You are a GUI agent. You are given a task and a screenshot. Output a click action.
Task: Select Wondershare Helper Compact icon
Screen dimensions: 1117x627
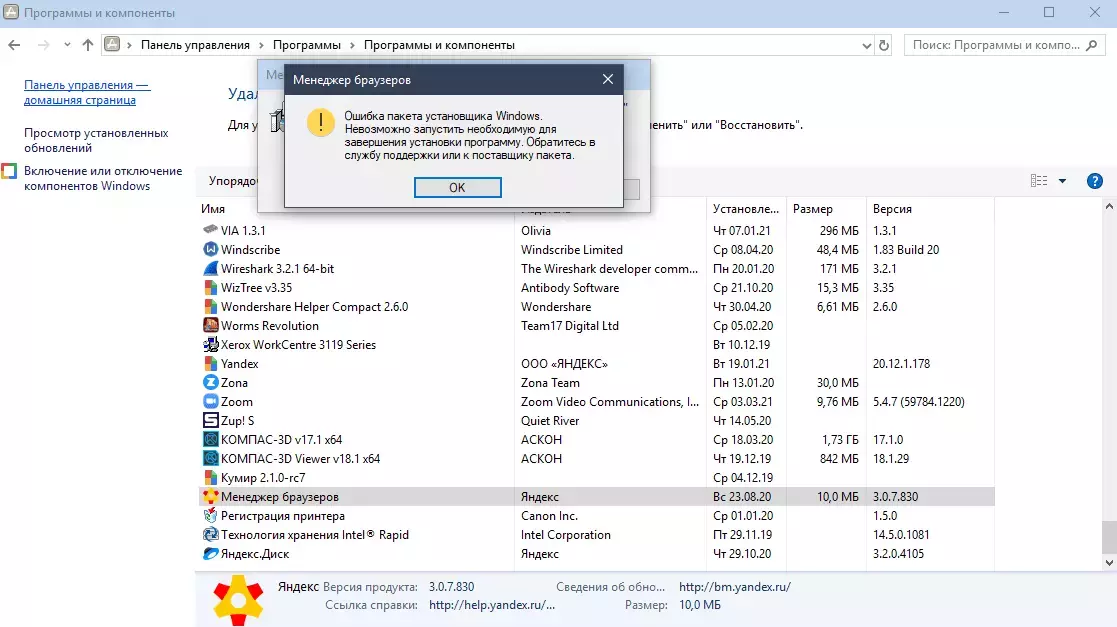tap(210, 306)
